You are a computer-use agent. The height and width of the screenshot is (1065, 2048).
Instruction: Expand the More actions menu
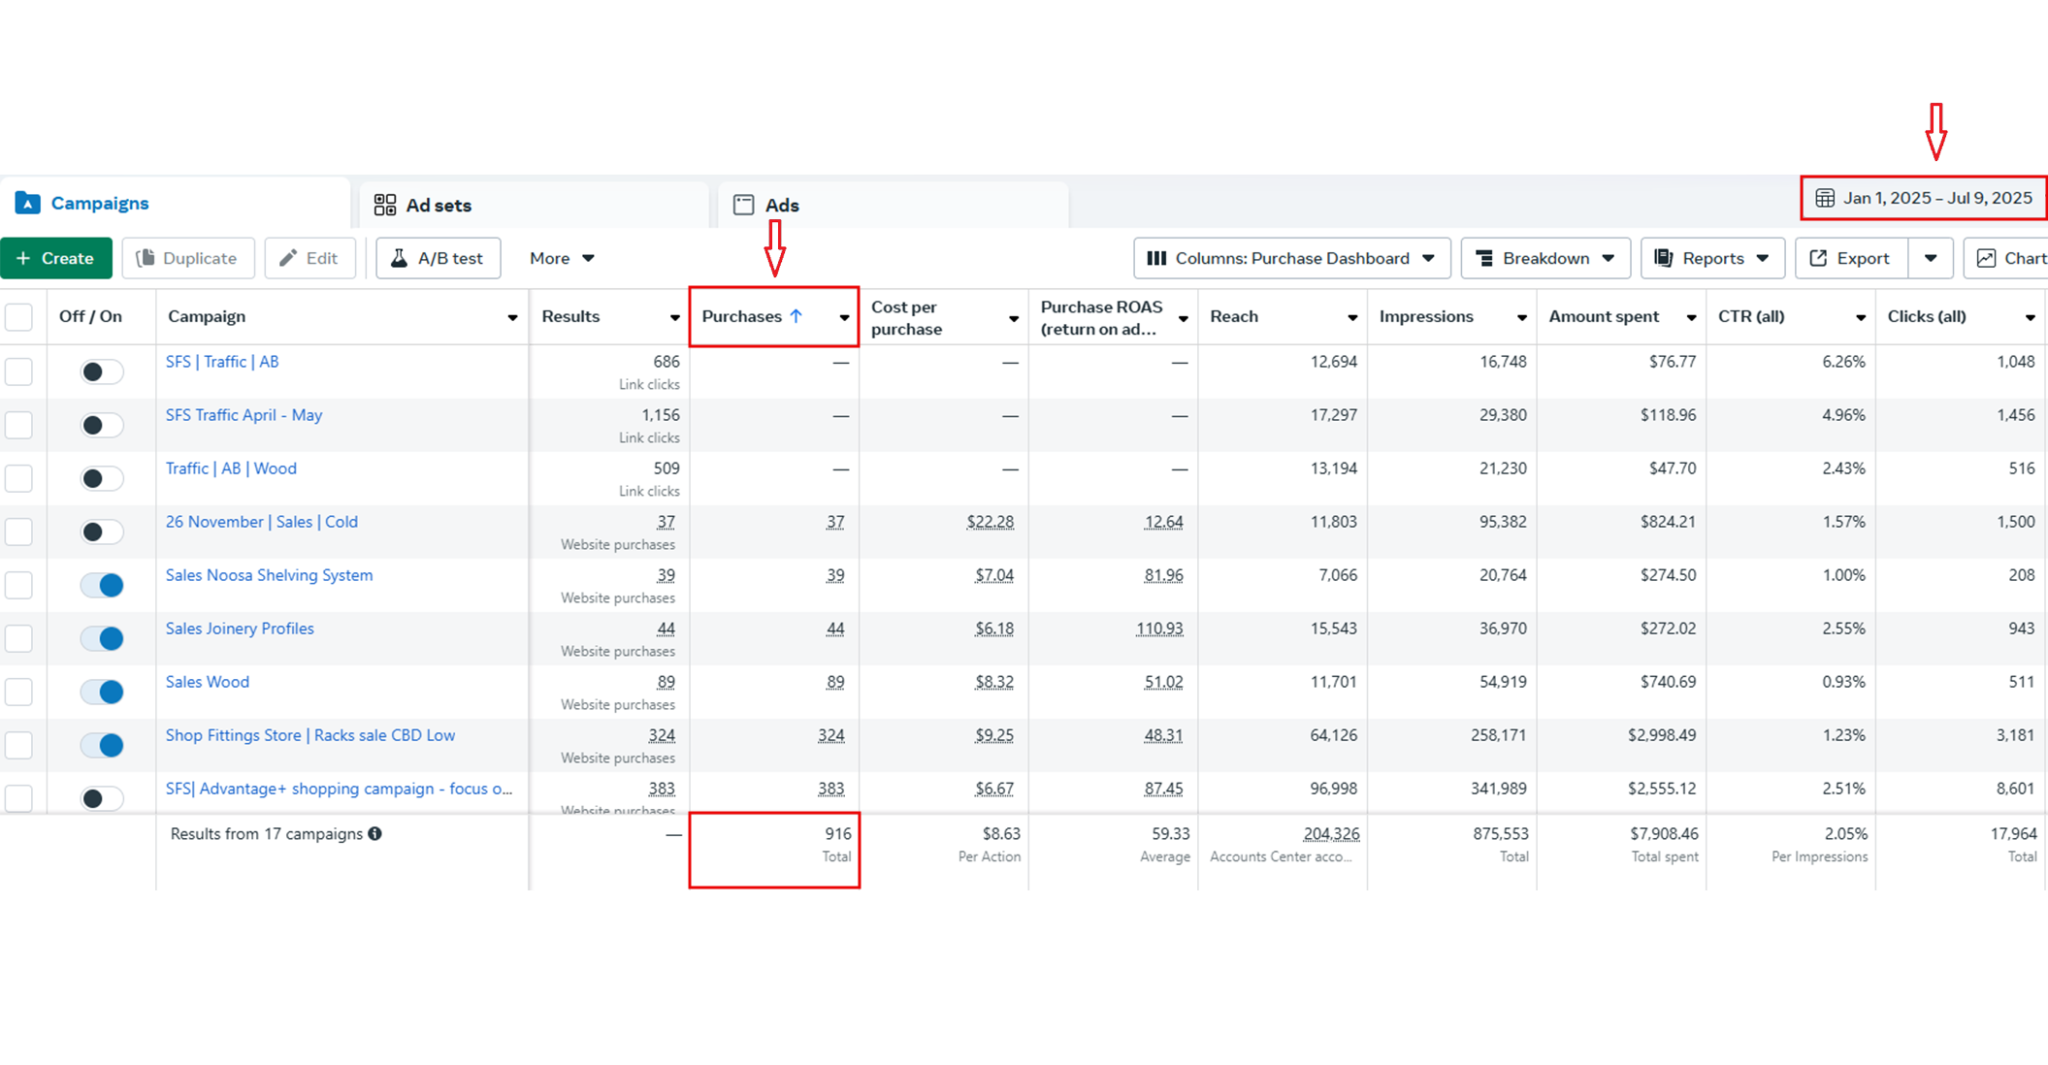tap(561, 258)
